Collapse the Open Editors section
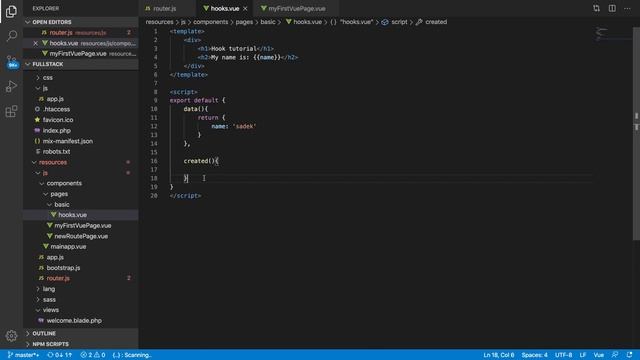640x360 pixels. point(52,22)
